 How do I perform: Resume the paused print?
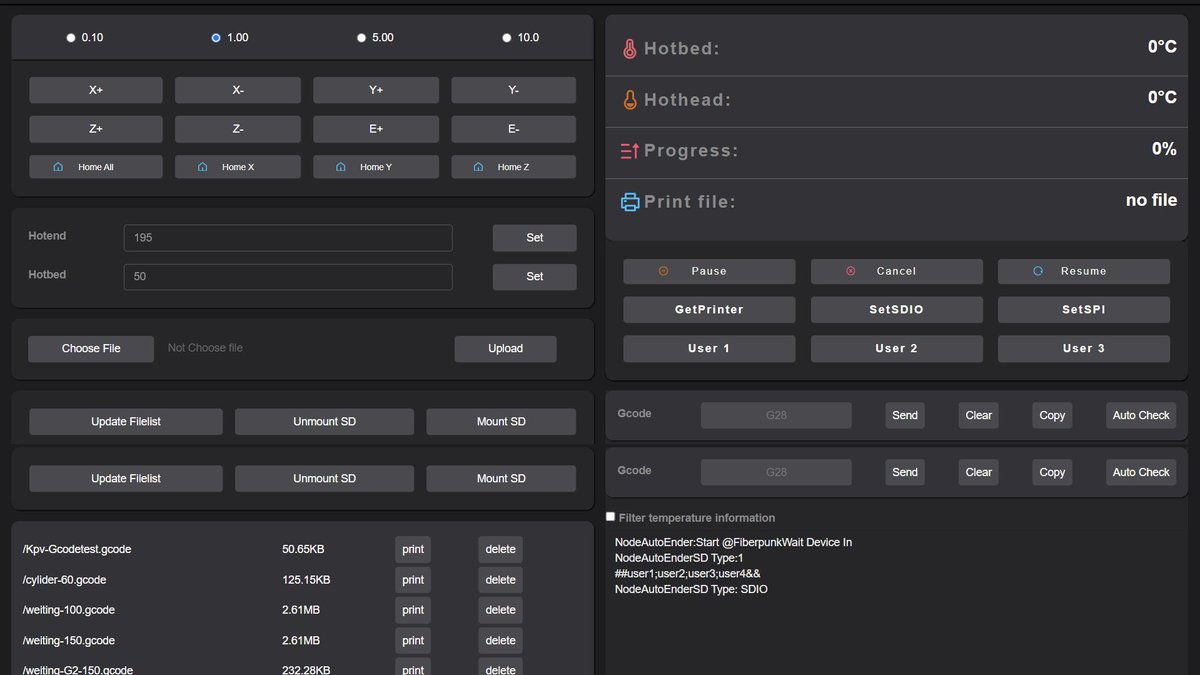(1084, 271)
